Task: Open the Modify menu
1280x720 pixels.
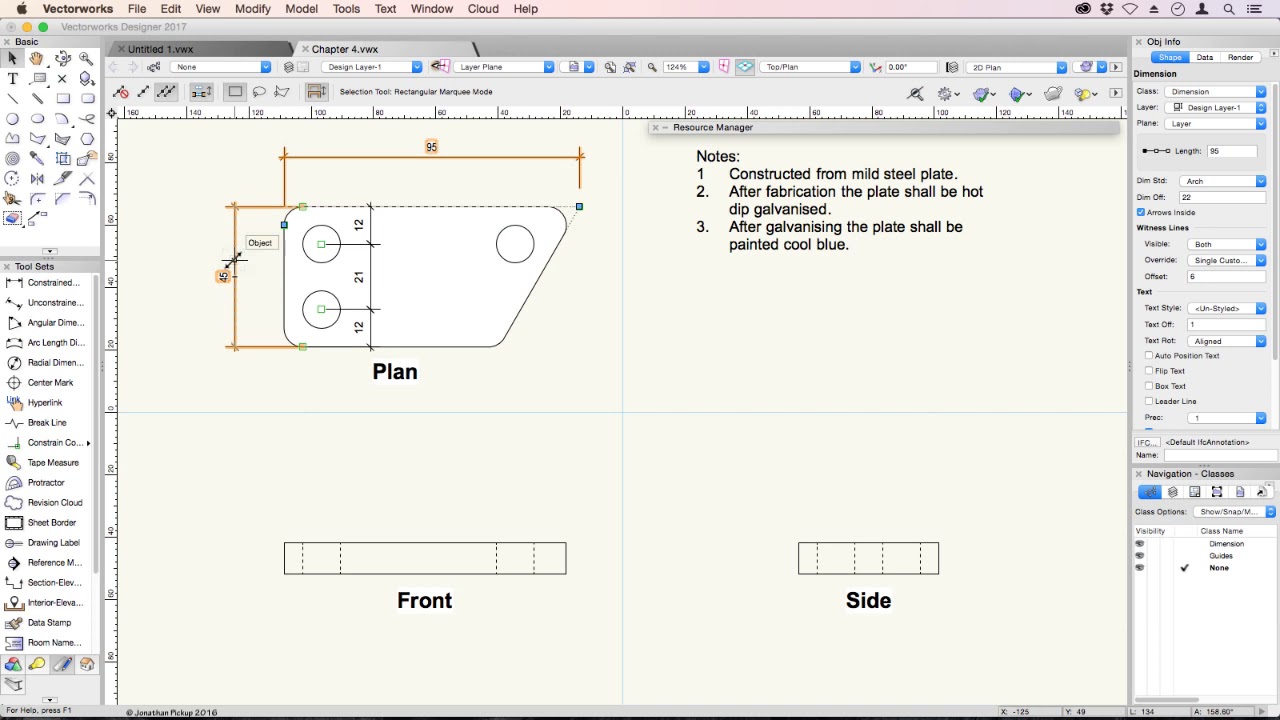Action: 252,9
